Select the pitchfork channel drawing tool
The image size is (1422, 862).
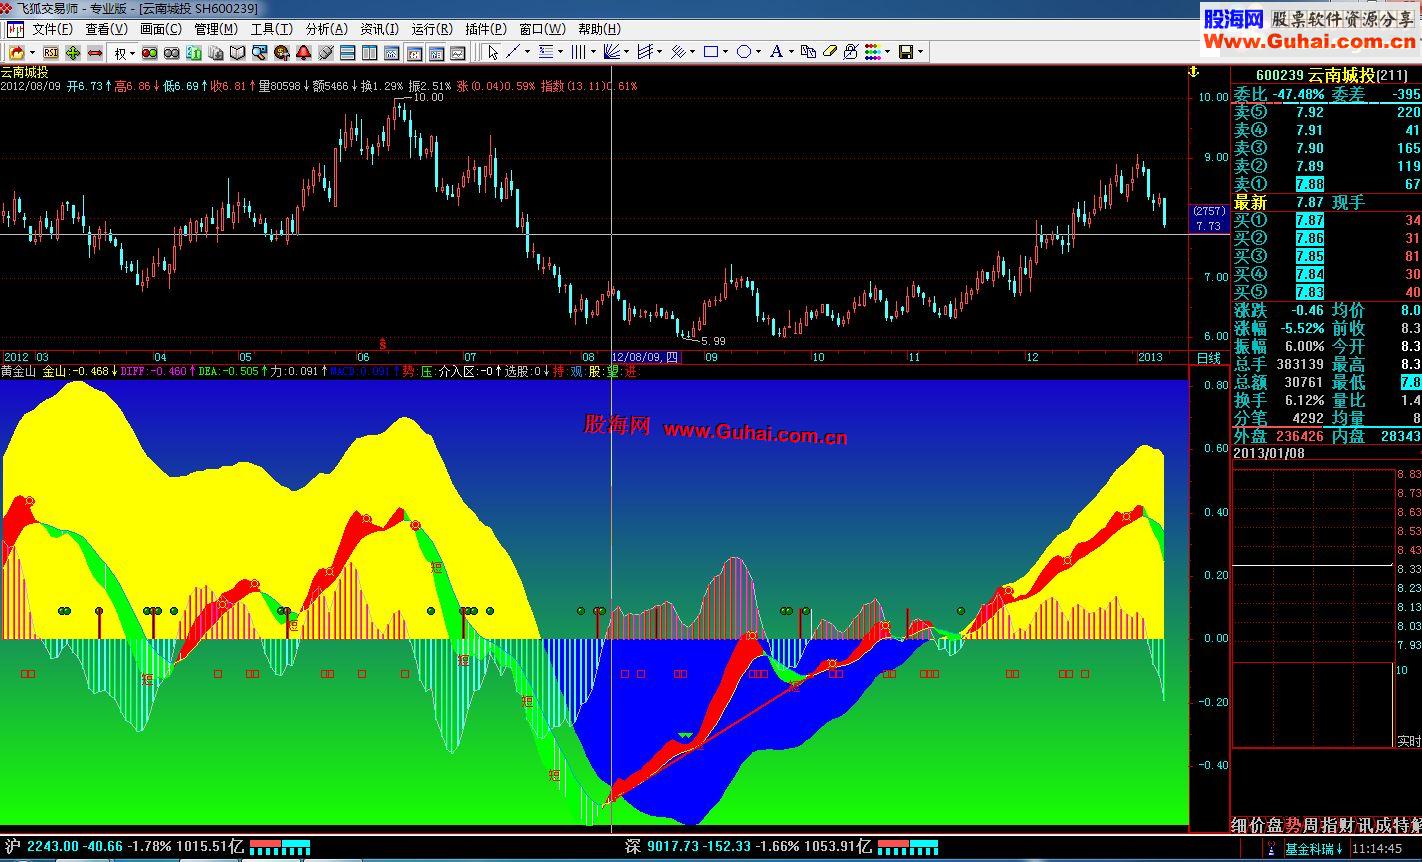(644, 52)
